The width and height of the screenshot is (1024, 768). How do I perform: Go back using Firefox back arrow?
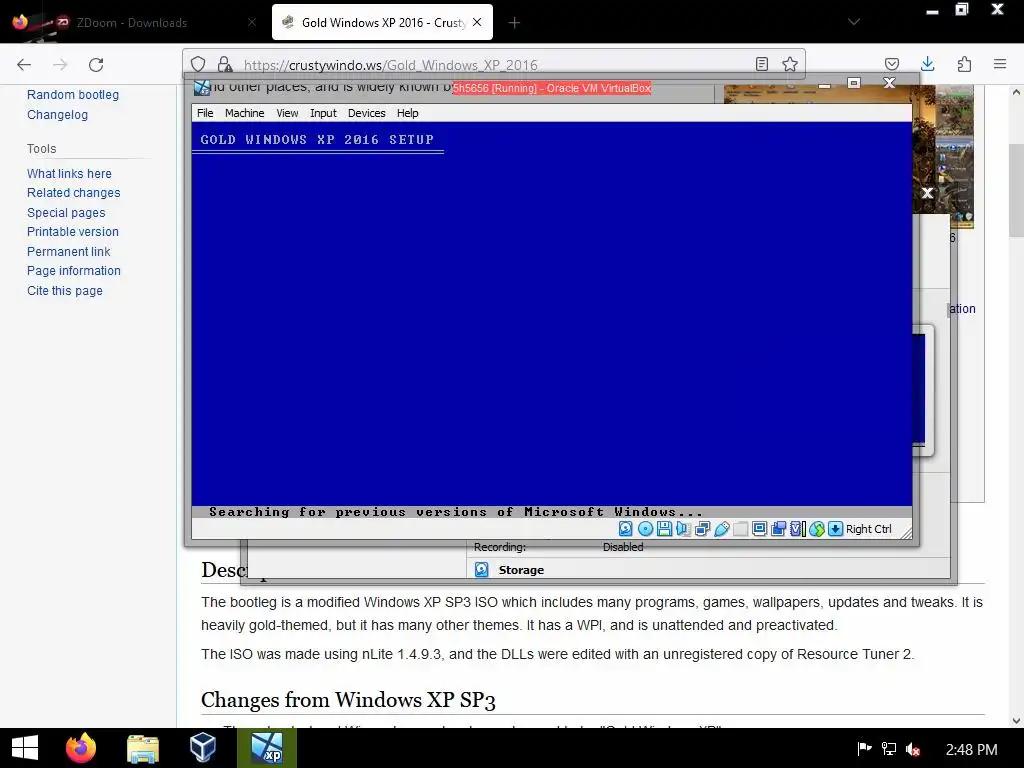coord(24,65)
